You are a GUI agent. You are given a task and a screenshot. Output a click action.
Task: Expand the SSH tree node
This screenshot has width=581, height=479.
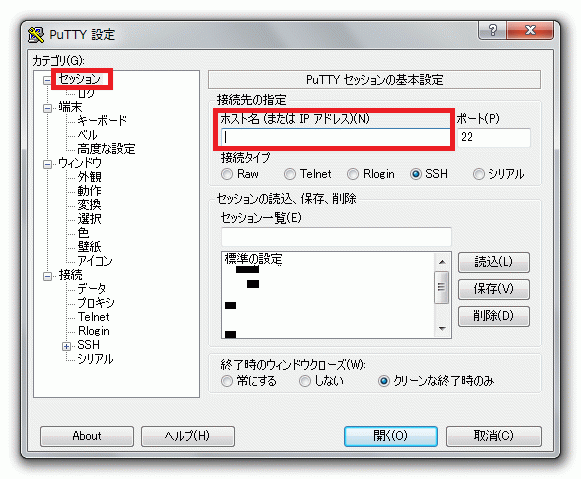tap(66, 346)
